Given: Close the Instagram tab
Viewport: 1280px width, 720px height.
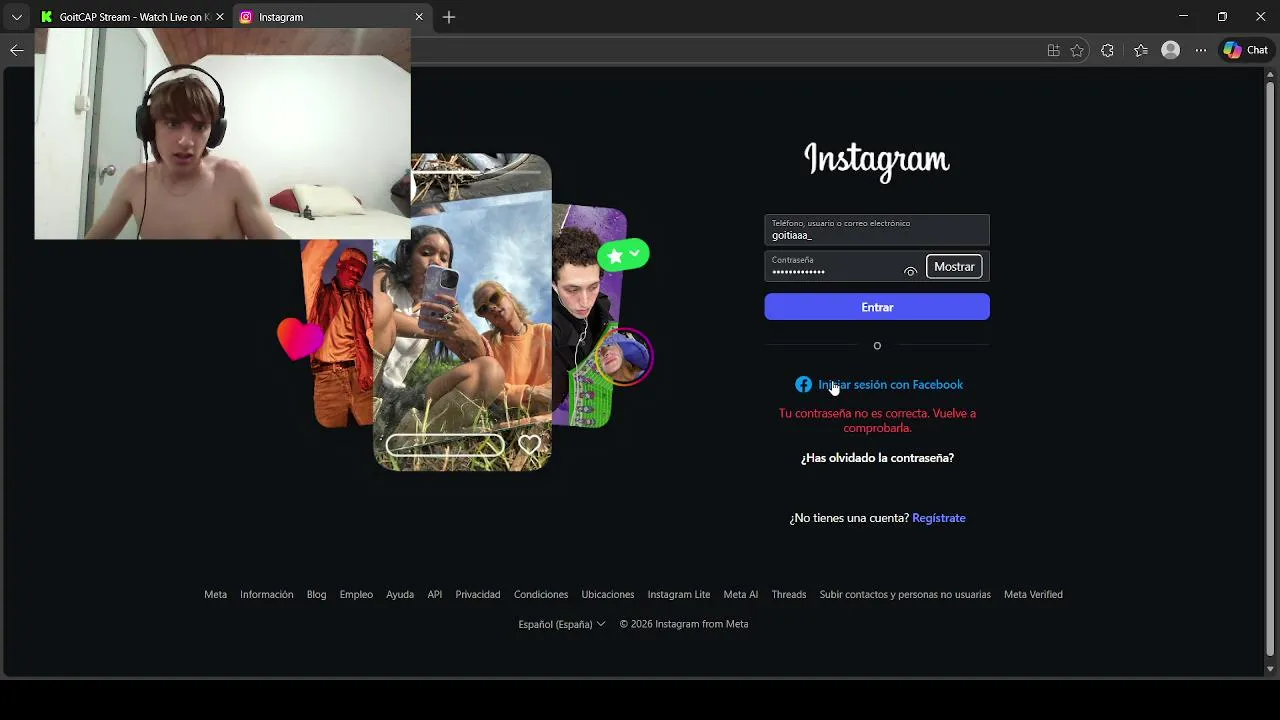Looking at the screenshot, I should (x=419, y=17).
